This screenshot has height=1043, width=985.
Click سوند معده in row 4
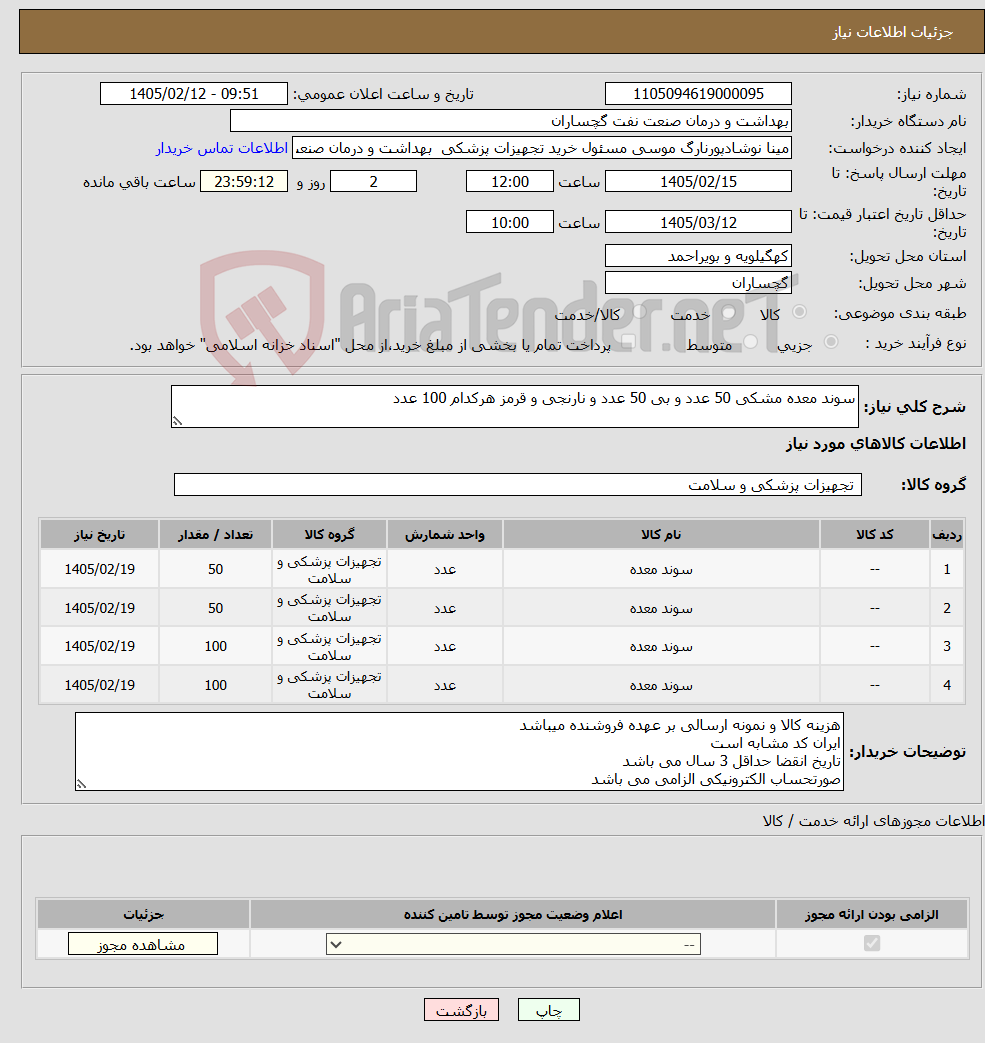[661, 685]
